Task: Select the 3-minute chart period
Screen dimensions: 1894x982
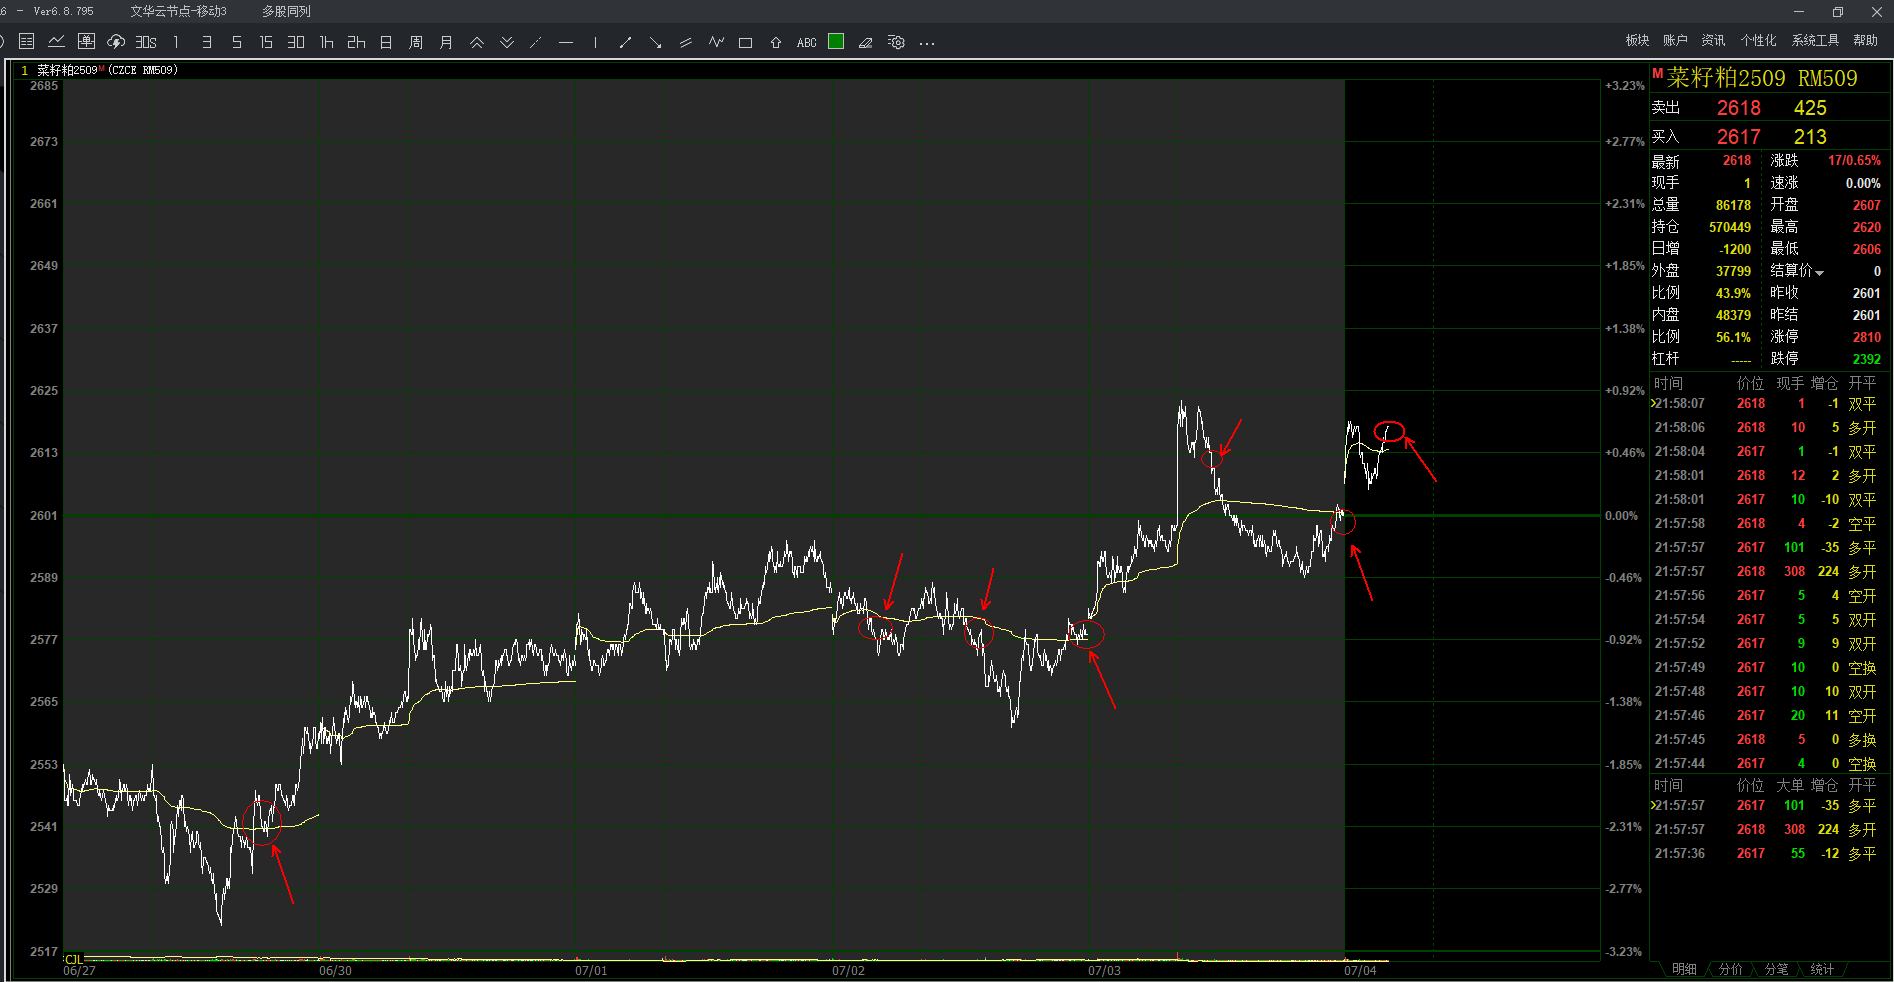Action: coord(206,42)
